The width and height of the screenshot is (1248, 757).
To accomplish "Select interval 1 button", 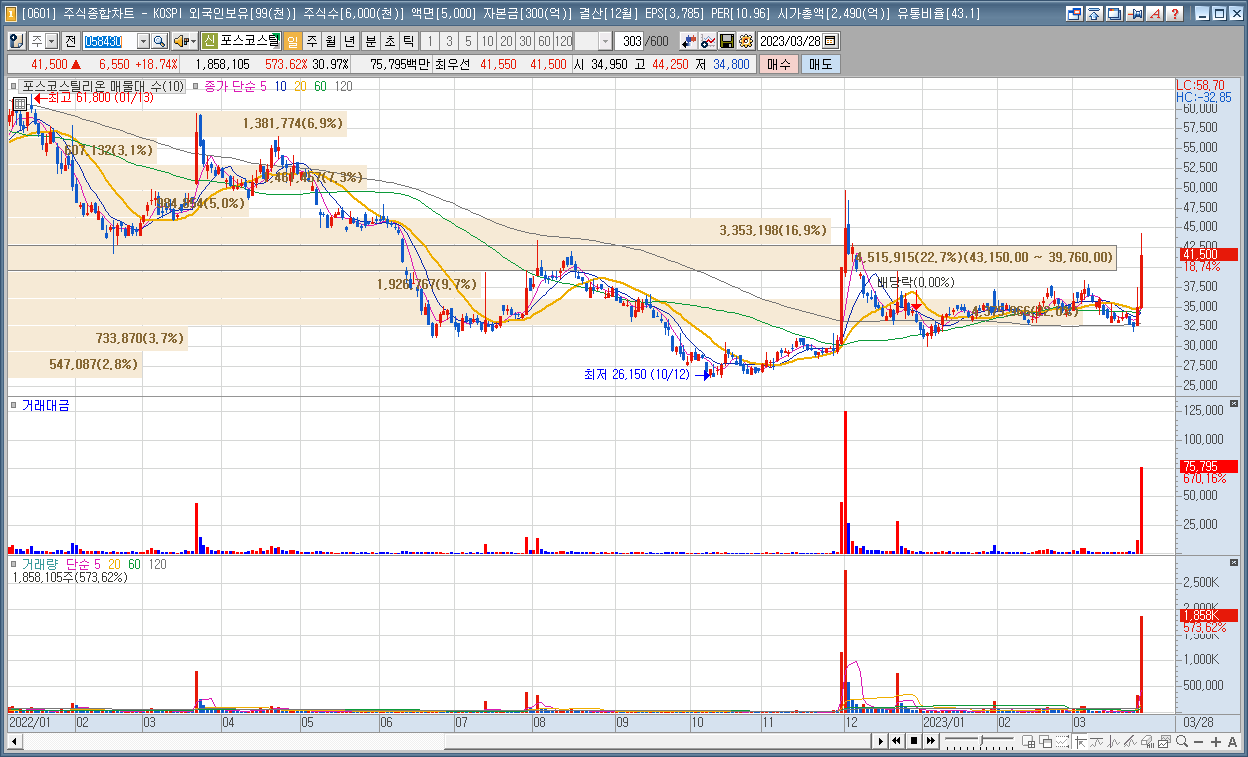I will pos(430,41).
